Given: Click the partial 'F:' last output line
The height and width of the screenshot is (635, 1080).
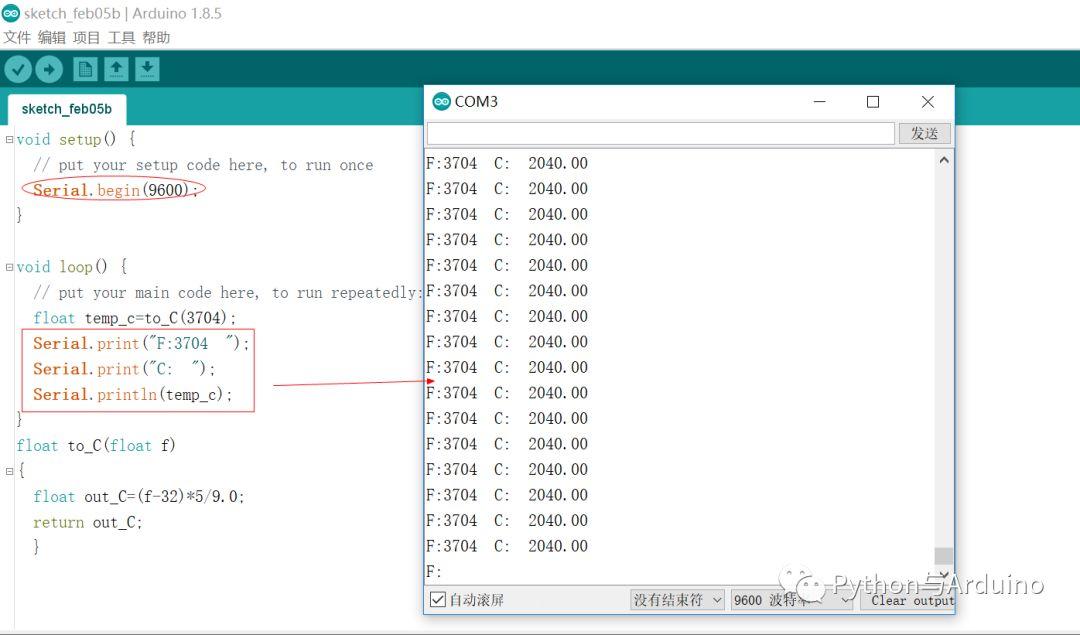Looking at the screenshot, I should tap(434, 571).
